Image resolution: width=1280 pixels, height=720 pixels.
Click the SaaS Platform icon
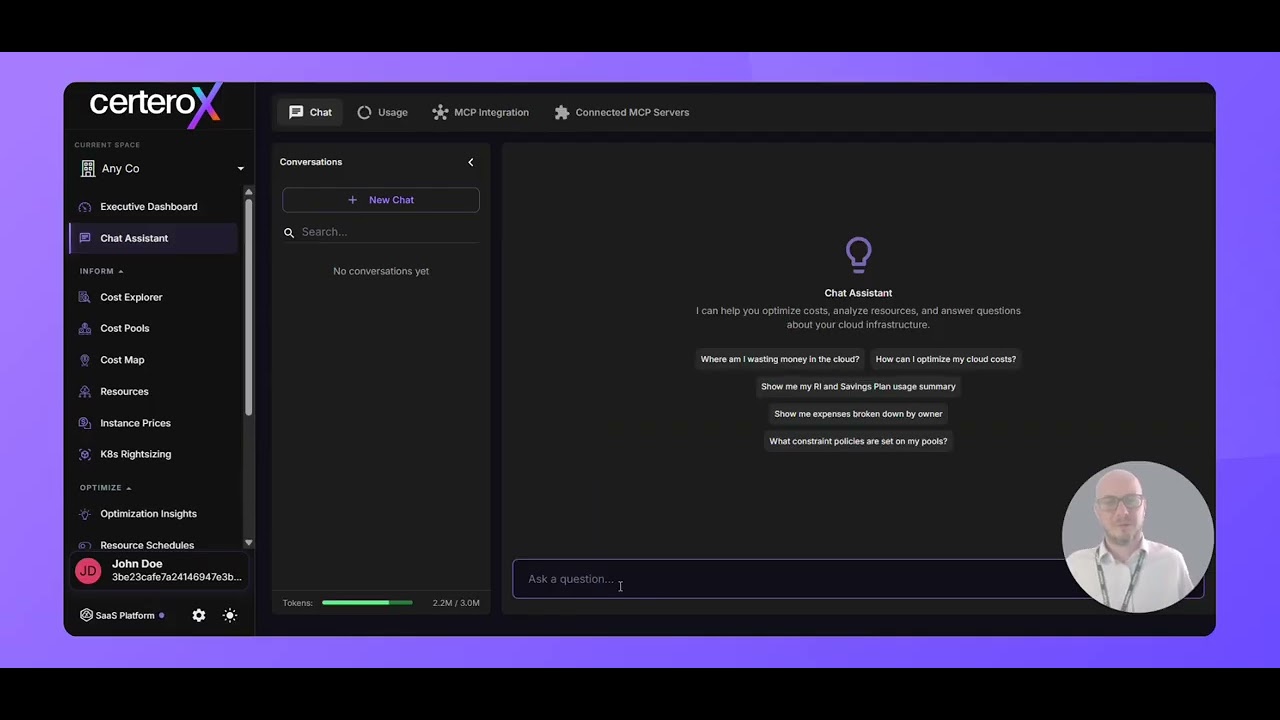coord(86,615)
